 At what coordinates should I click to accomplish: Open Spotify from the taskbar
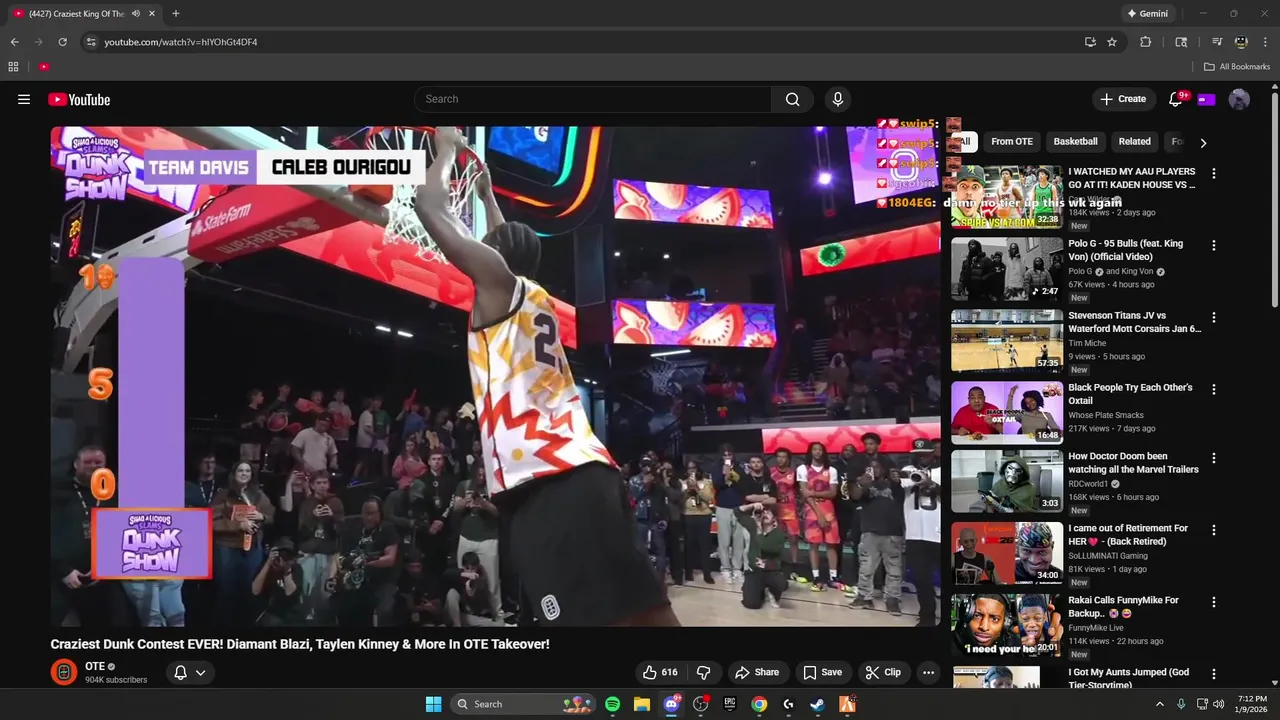pyautogui.click(x=612, y=704)
